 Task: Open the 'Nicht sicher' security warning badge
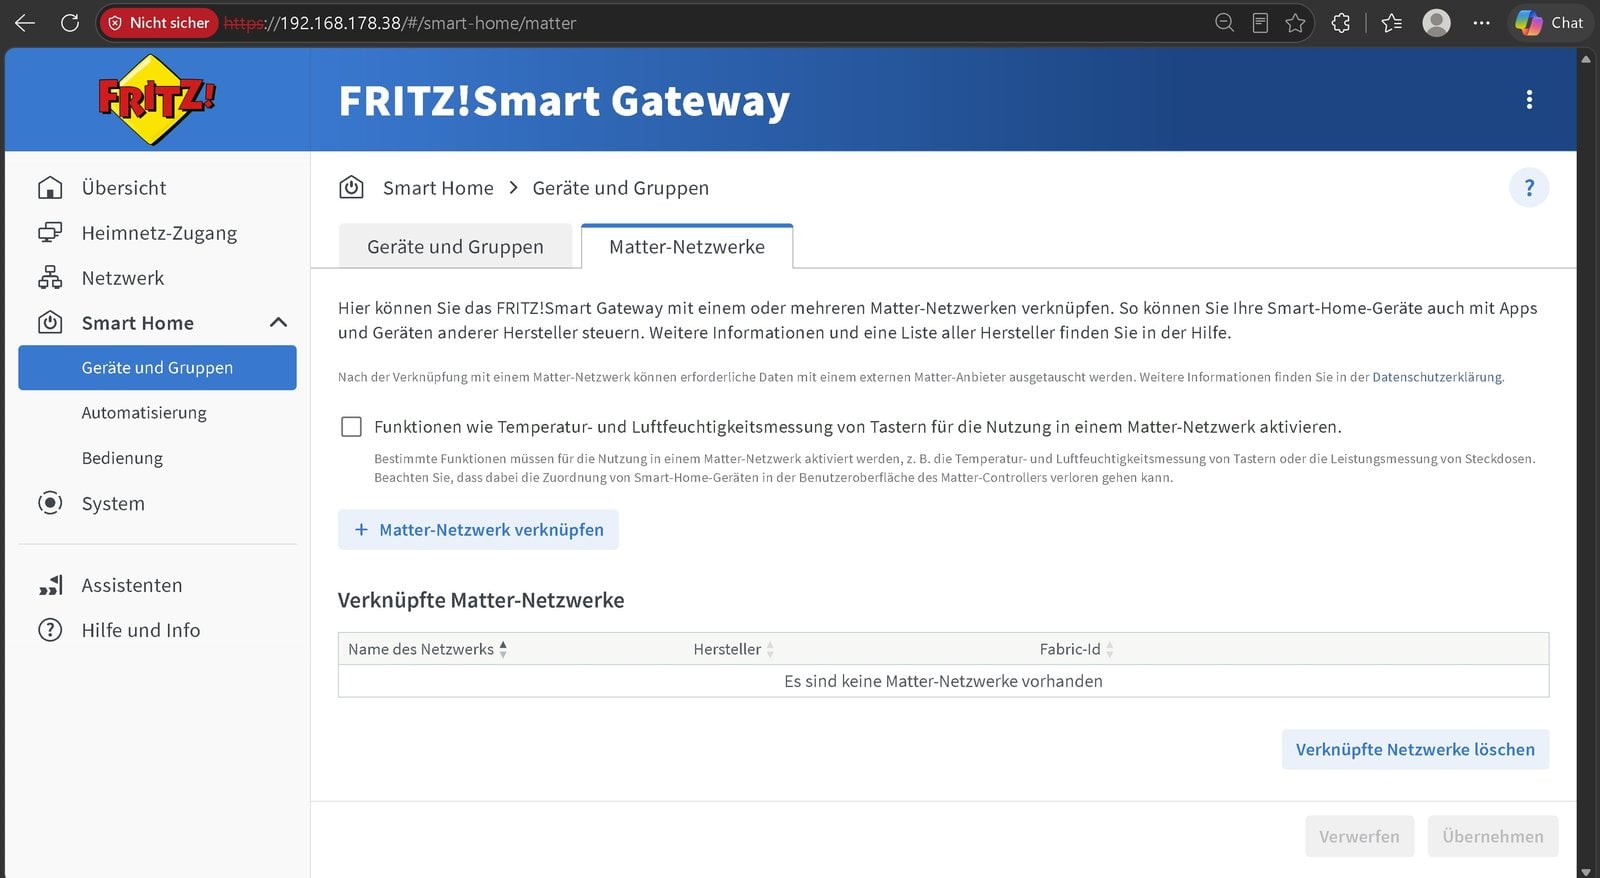[x=158, y=22]
